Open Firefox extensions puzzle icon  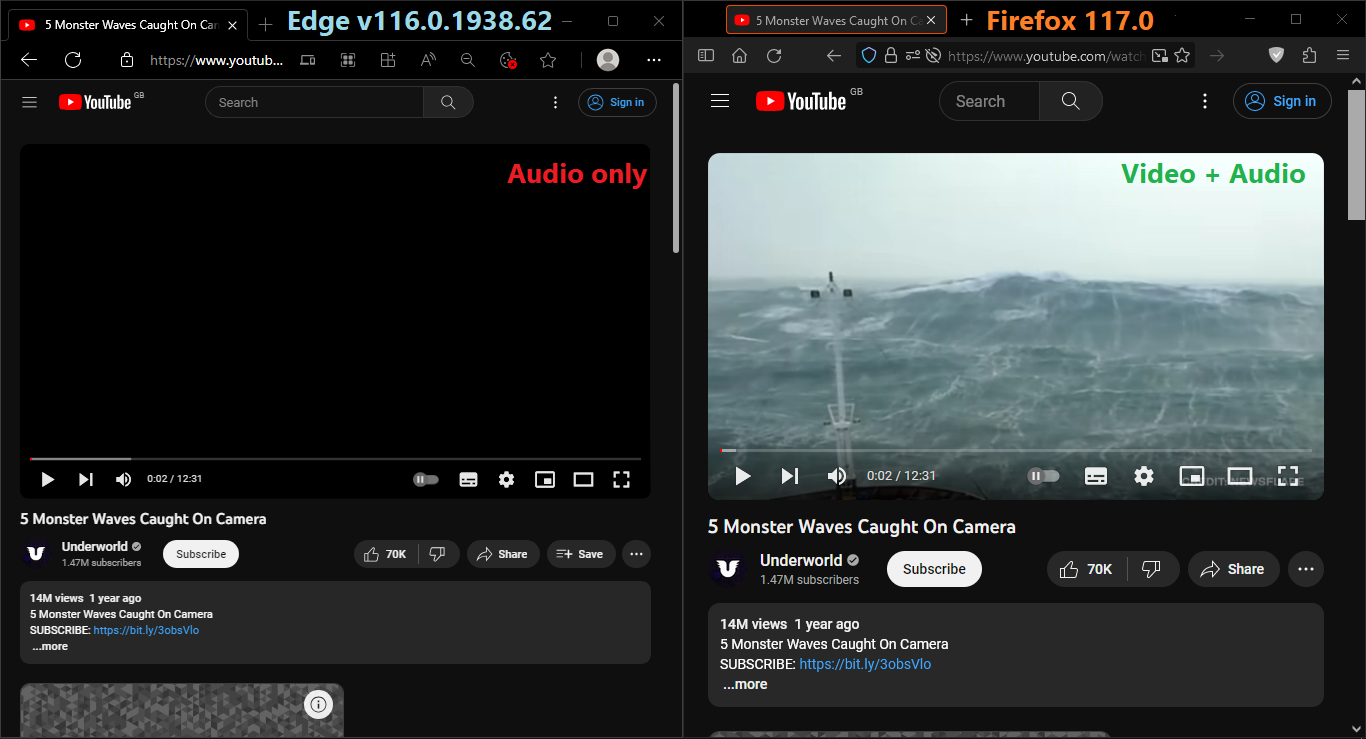[x=1309, y=56]
